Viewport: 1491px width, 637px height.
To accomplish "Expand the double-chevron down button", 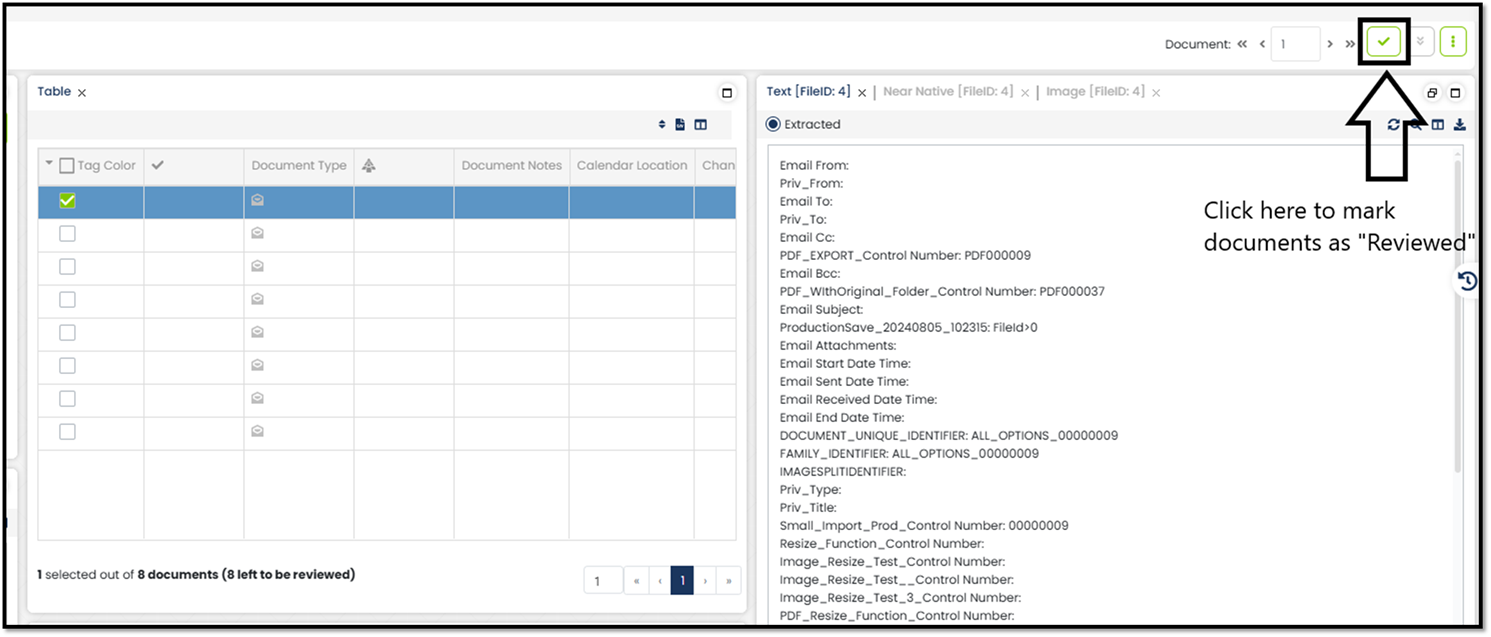I will (x=1420, y=42).
